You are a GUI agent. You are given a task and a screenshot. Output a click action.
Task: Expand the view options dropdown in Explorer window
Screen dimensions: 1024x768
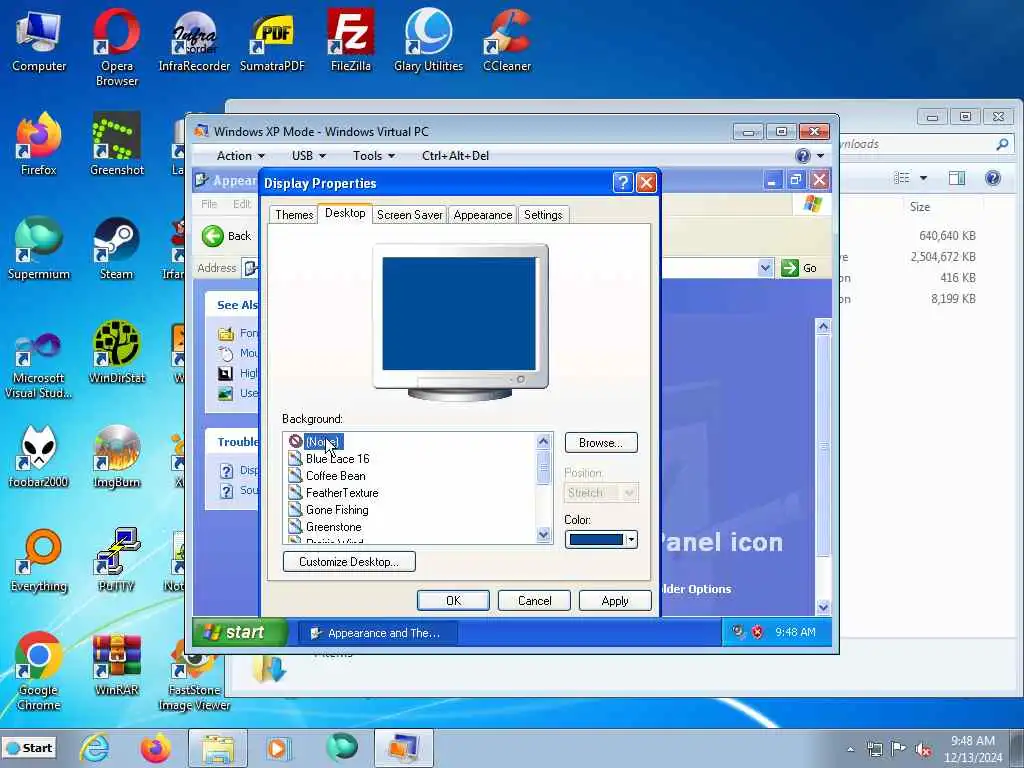pyautogui.click(x=923, y=178)
